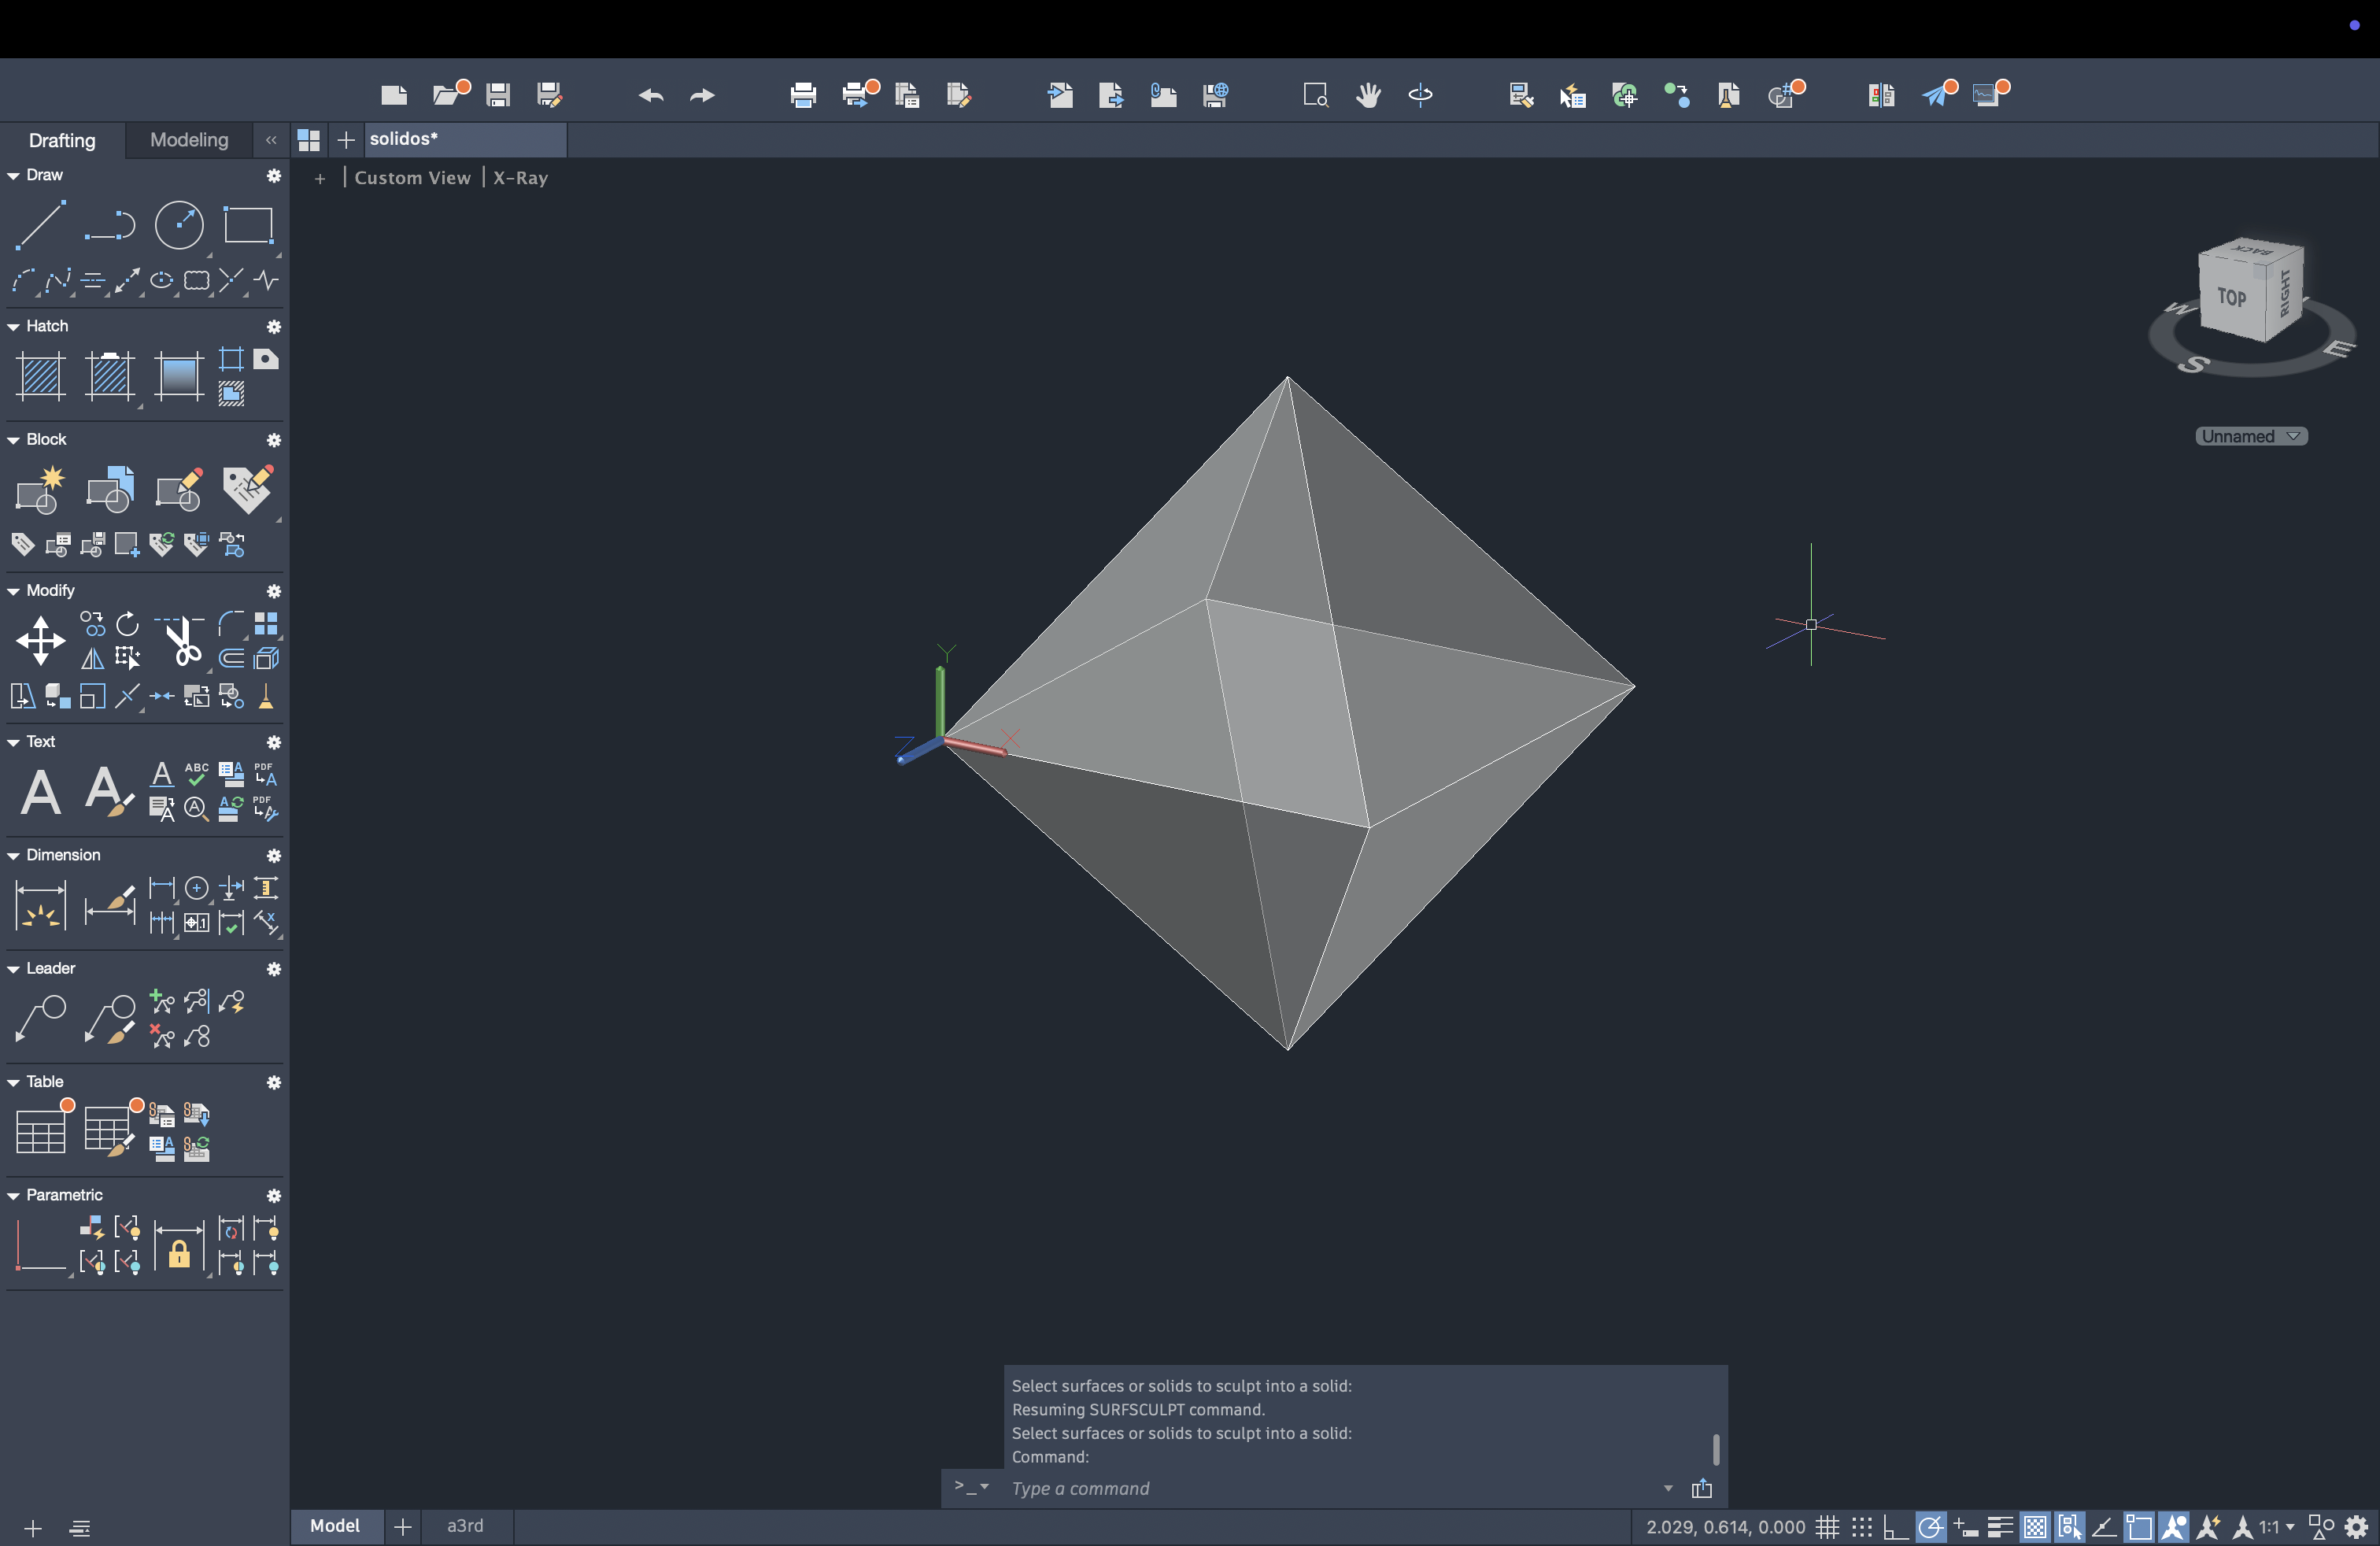Select the Circle draw tool
Viewport: 2380px width, 1546px height.
click(x=179, y=225)
